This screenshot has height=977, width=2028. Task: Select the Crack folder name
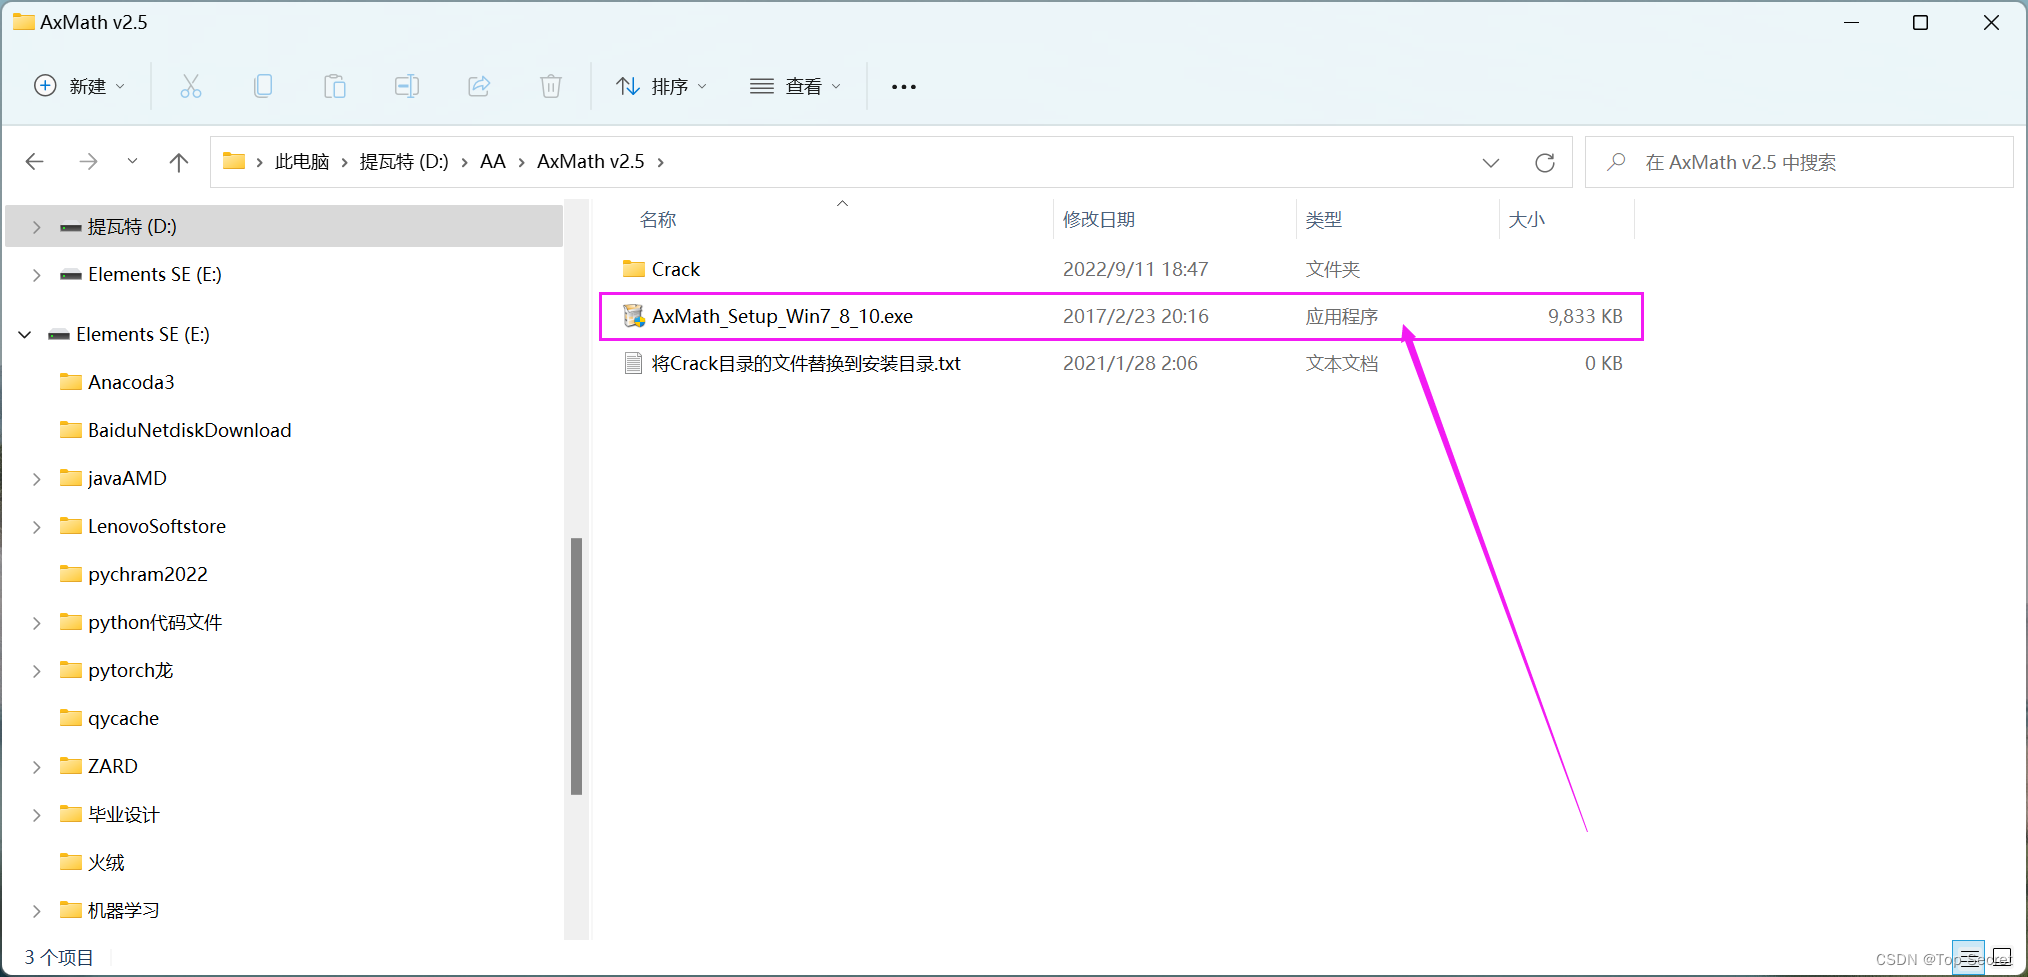(676, 269)
